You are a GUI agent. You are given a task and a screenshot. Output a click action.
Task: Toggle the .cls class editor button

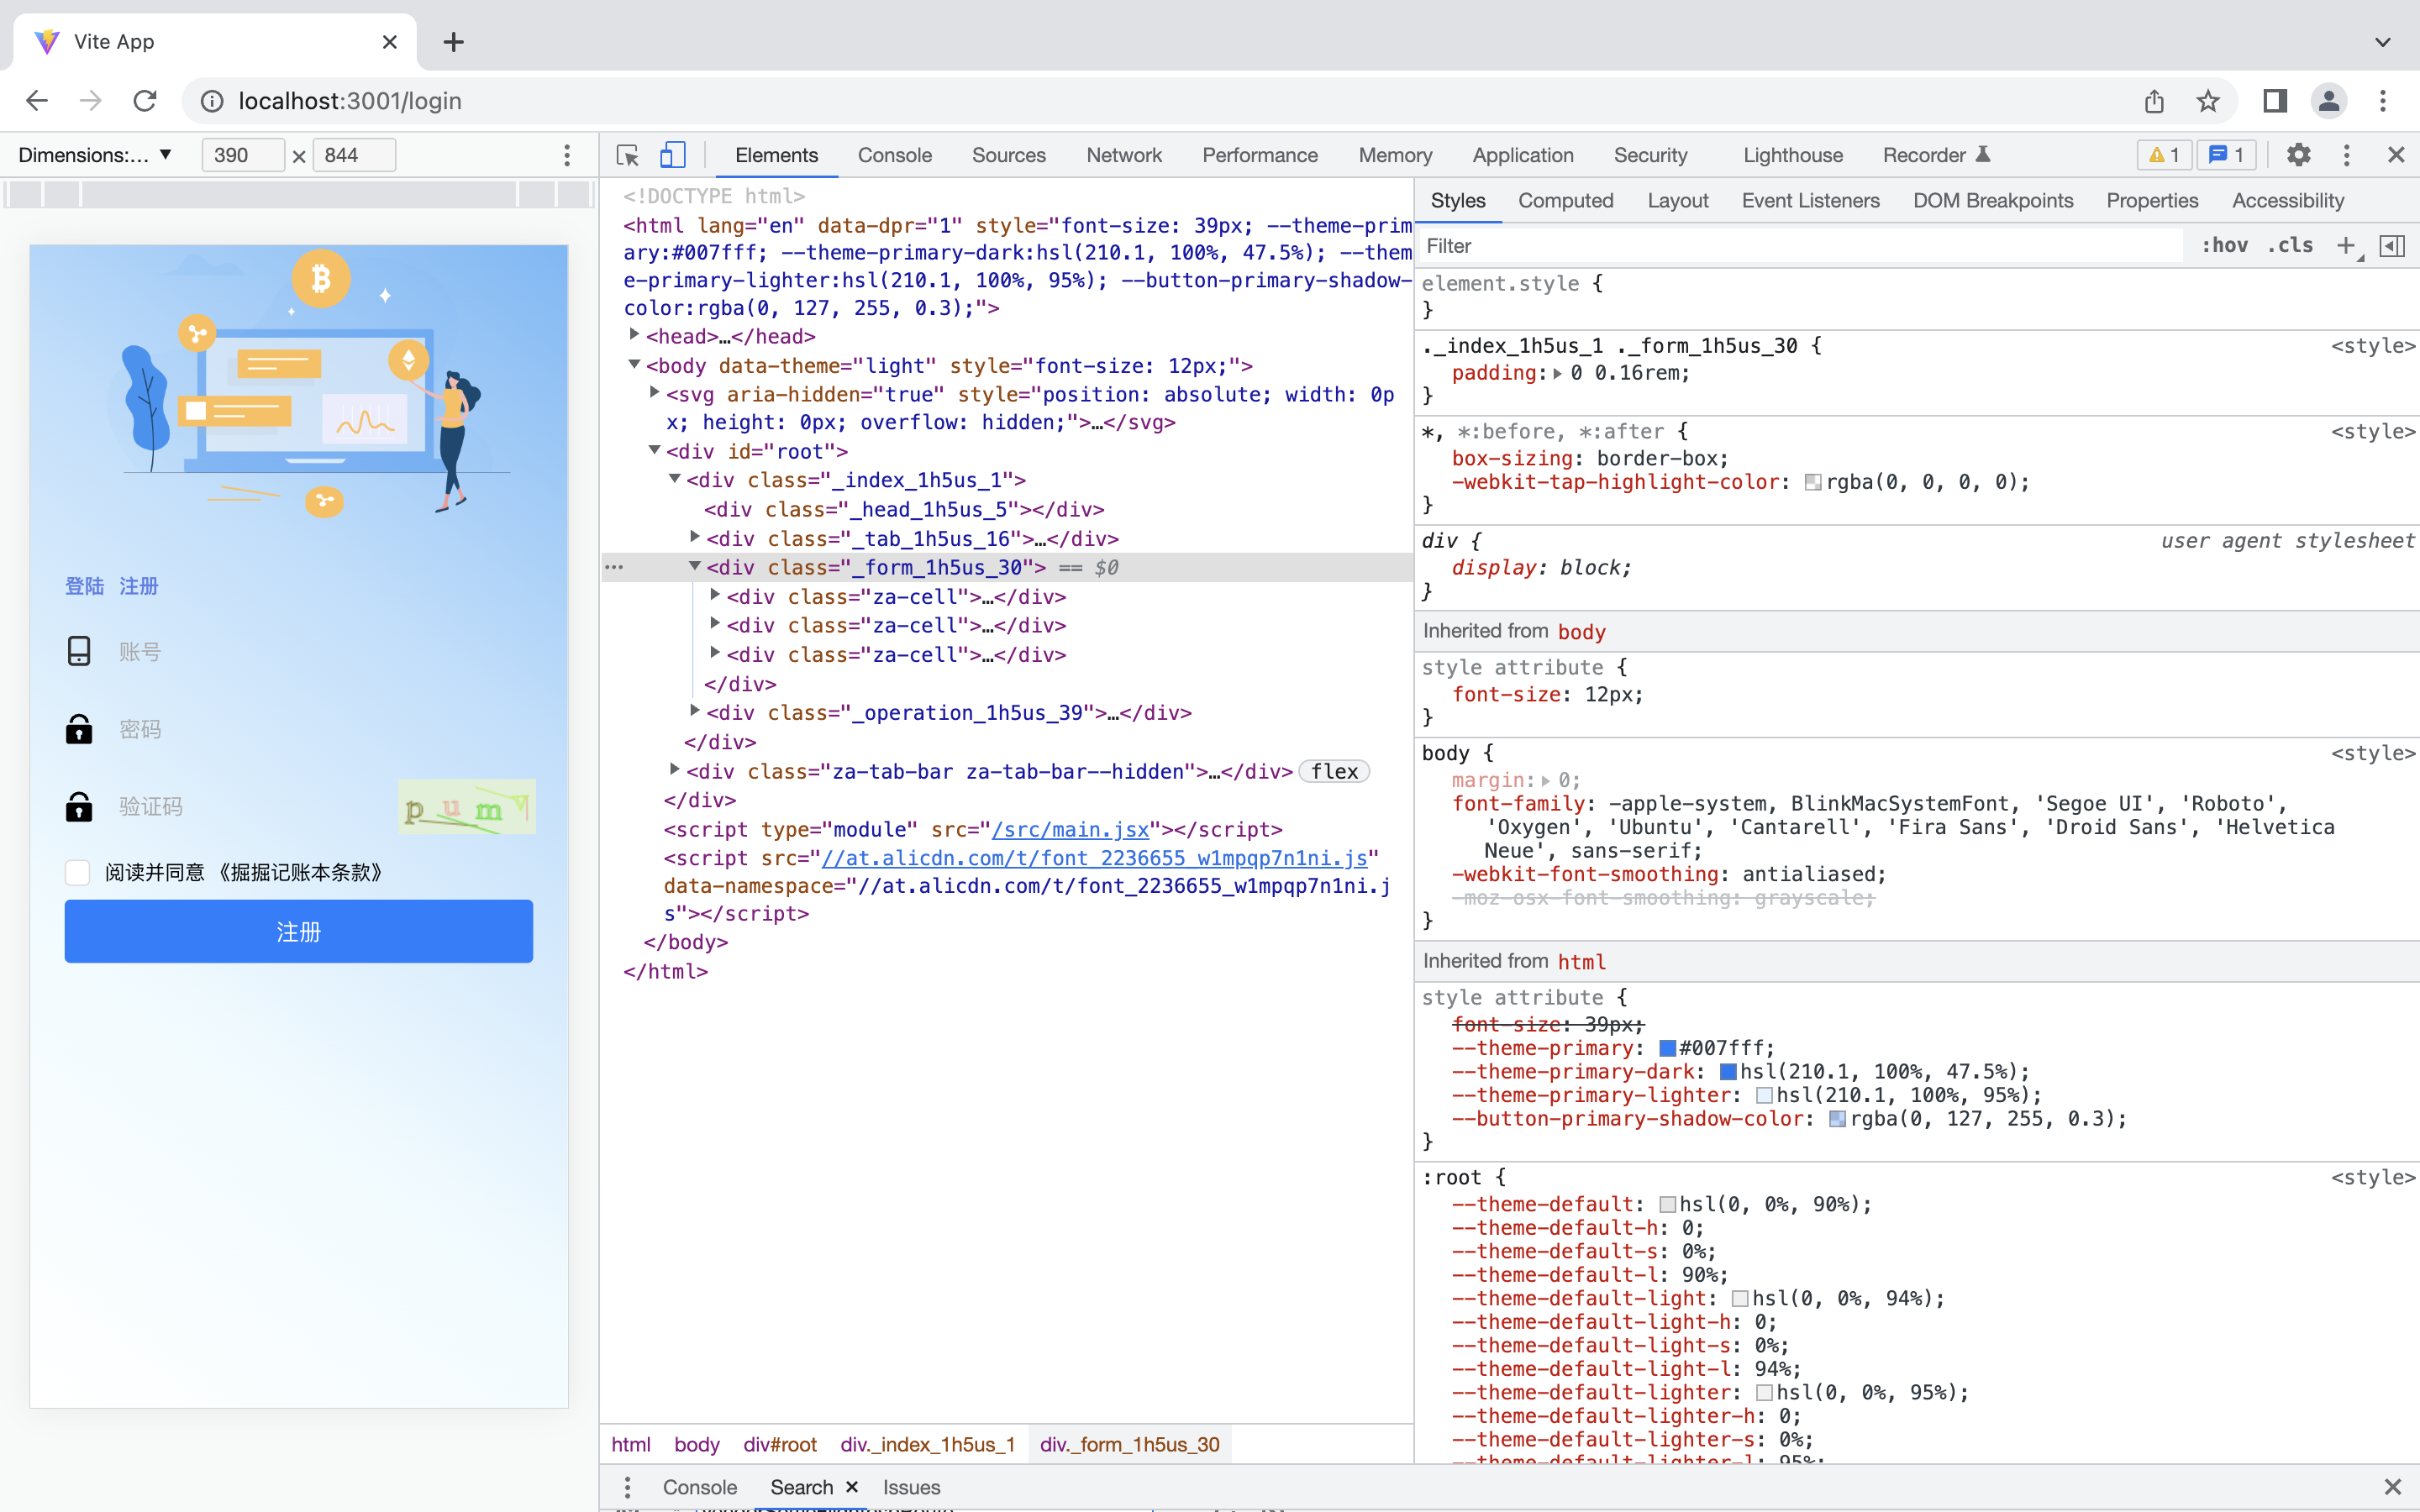tap(2290, 246)
